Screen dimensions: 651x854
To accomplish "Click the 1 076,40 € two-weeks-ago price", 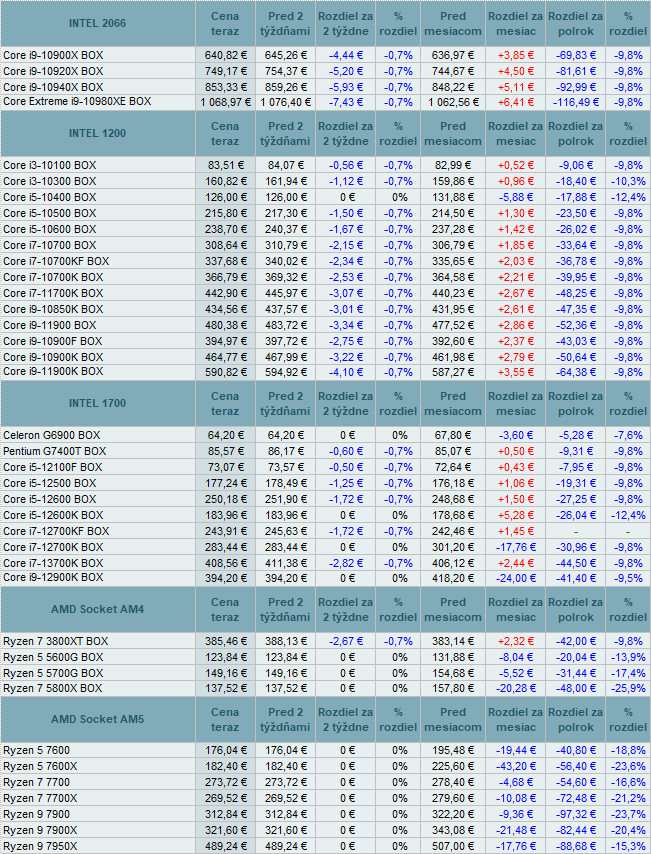I will tap(285, 102).
